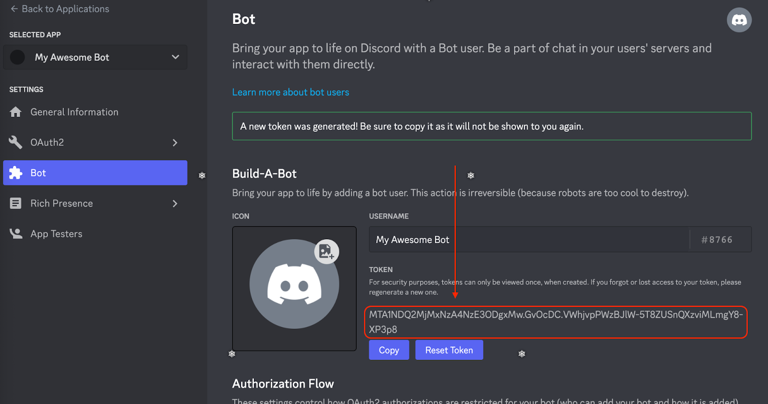Click the TOKEN field label
768x404 pixels.
tap(381, 270)
